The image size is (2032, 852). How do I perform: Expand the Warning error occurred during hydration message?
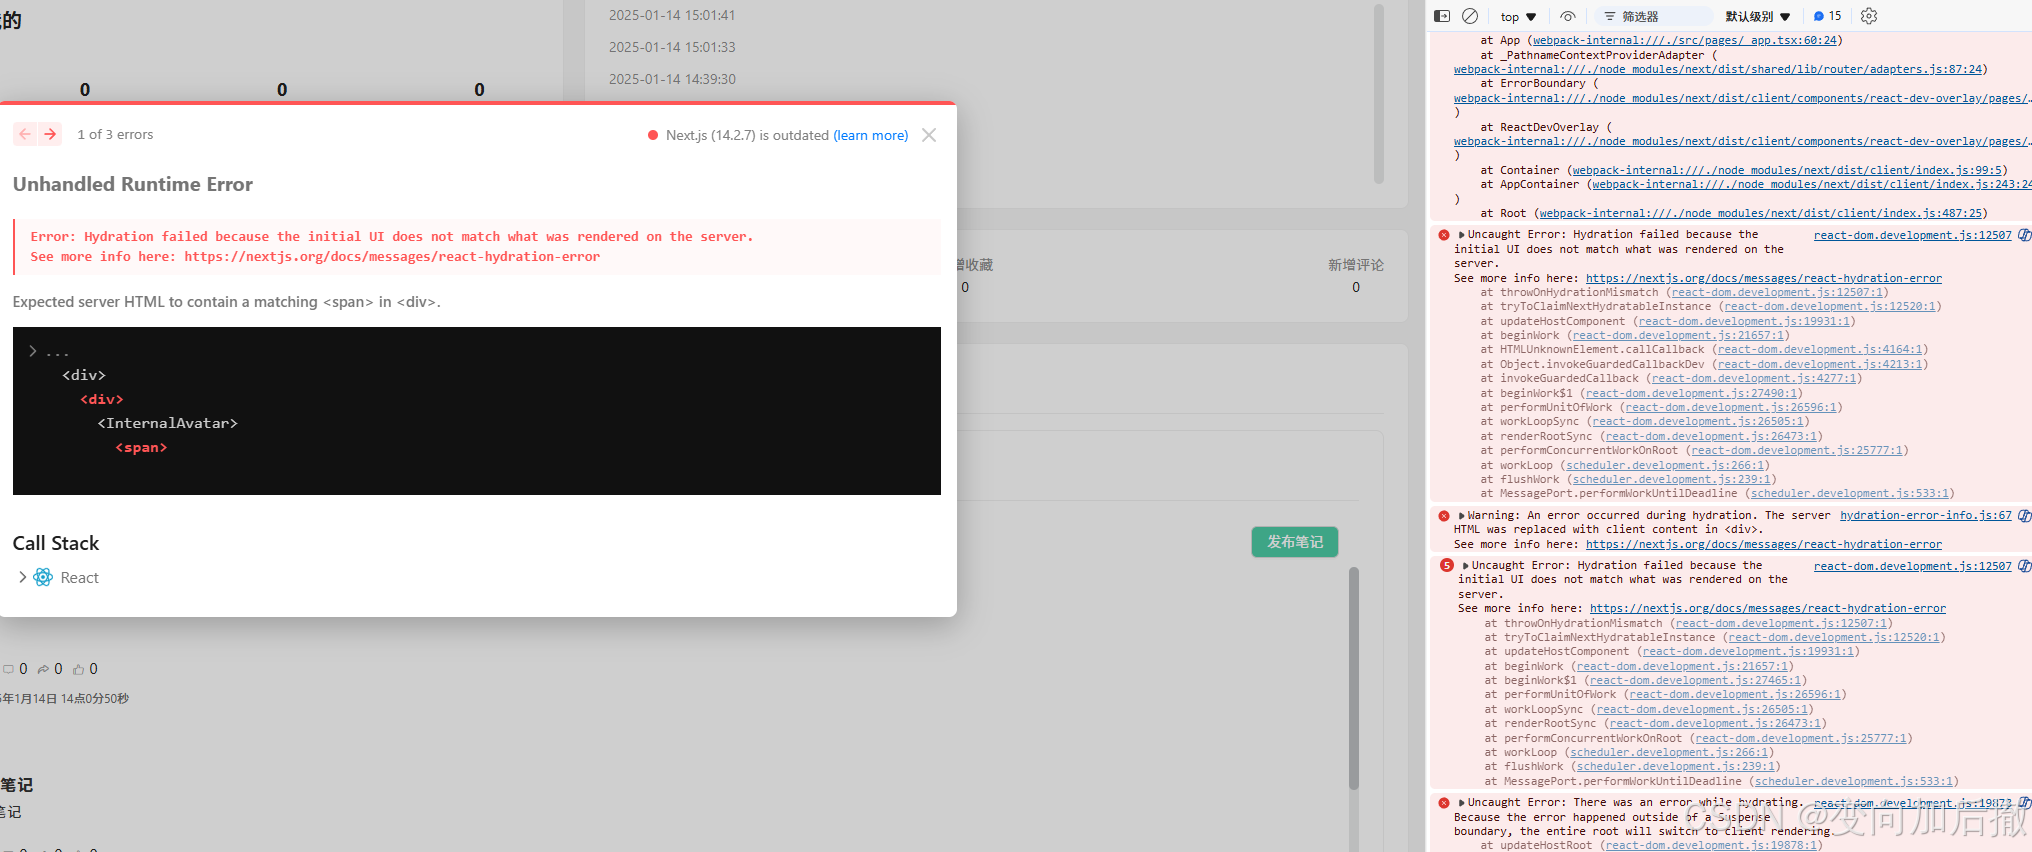coord(1462,516)
